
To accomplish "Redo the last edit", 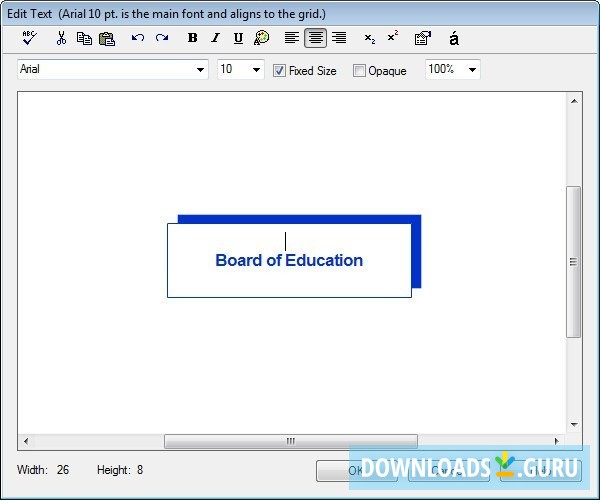I will pos(162,37).
